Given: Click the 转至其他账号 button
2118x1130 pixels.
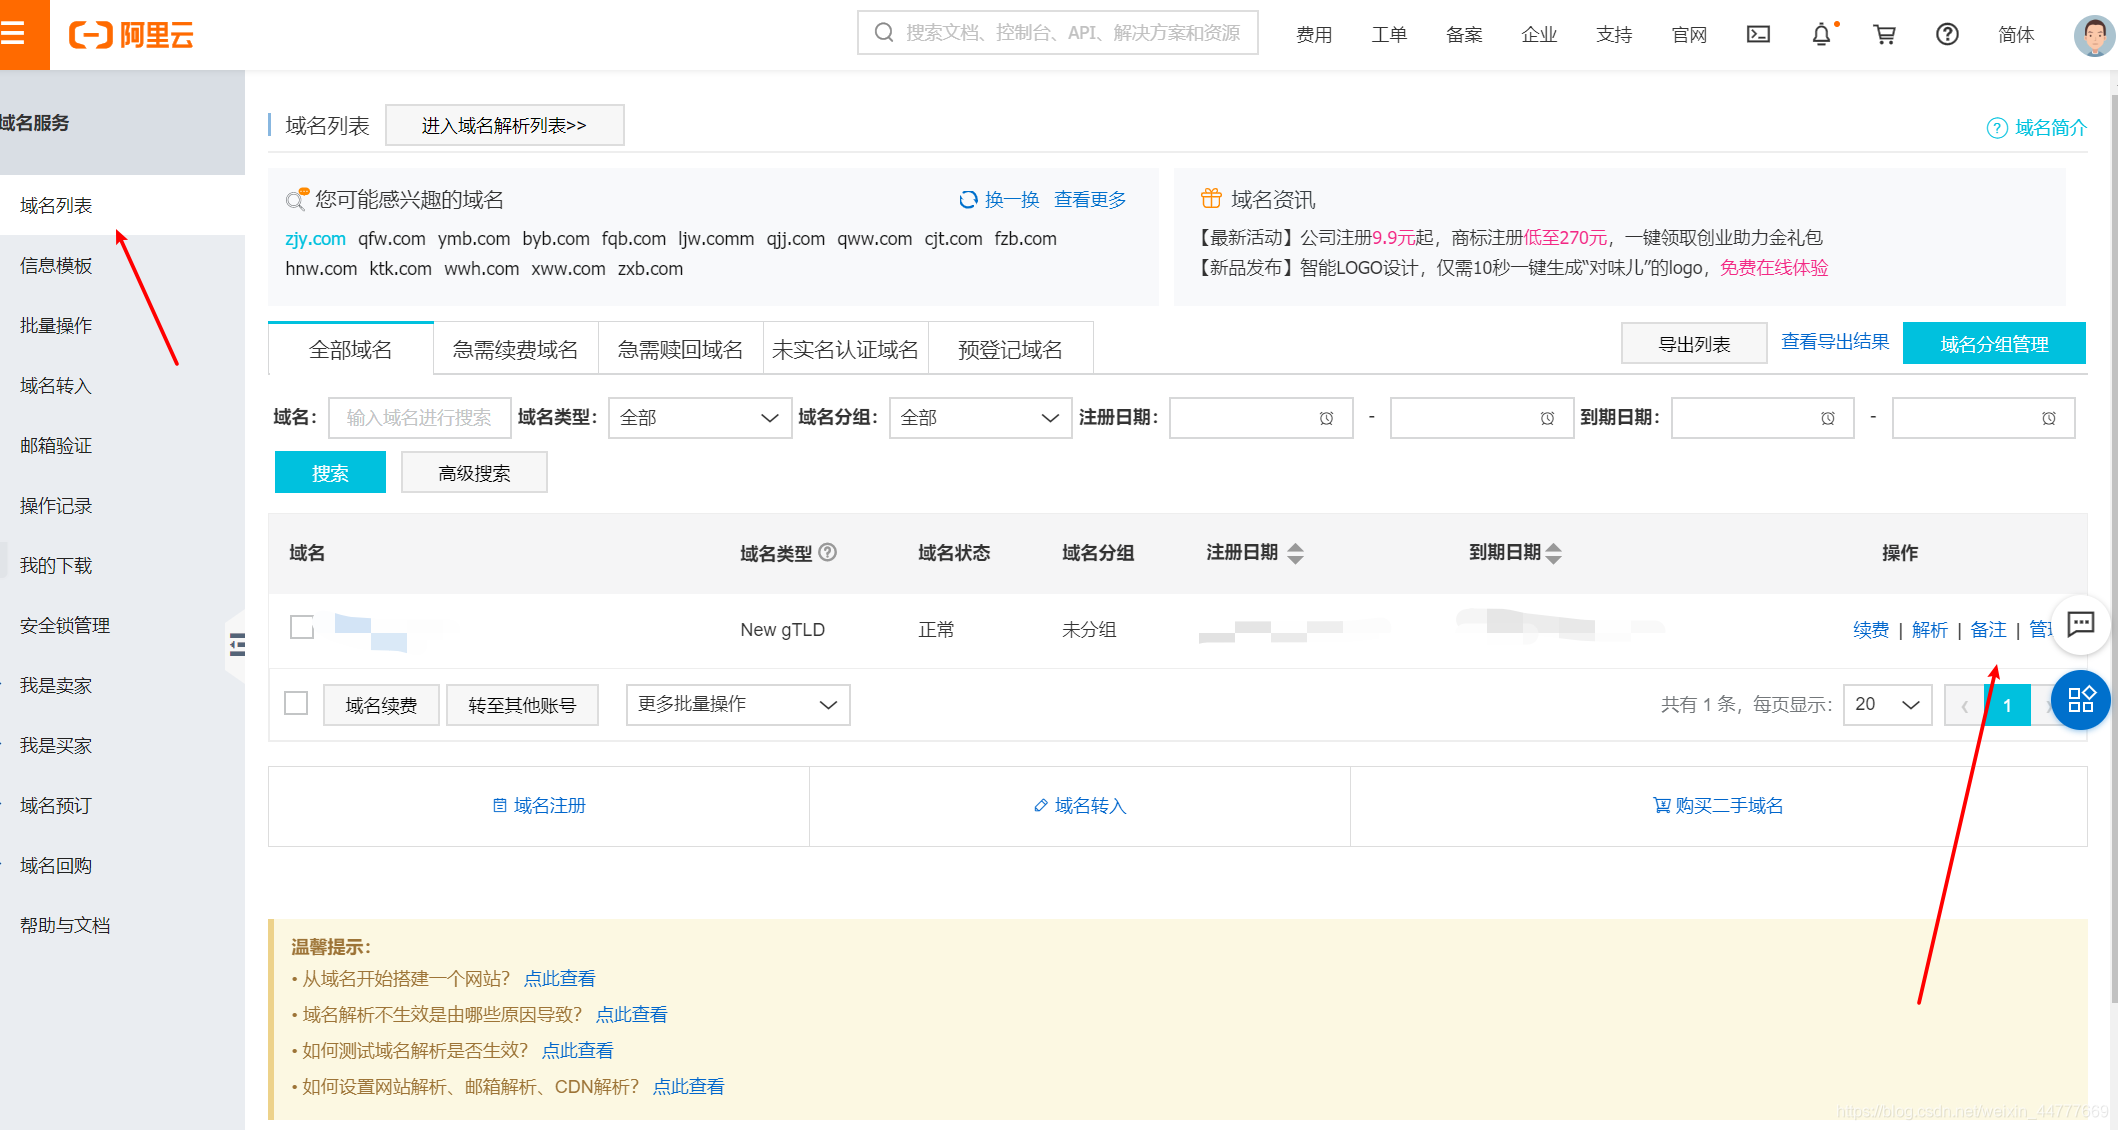Looking at the screenshot, I should click(522, 705).
